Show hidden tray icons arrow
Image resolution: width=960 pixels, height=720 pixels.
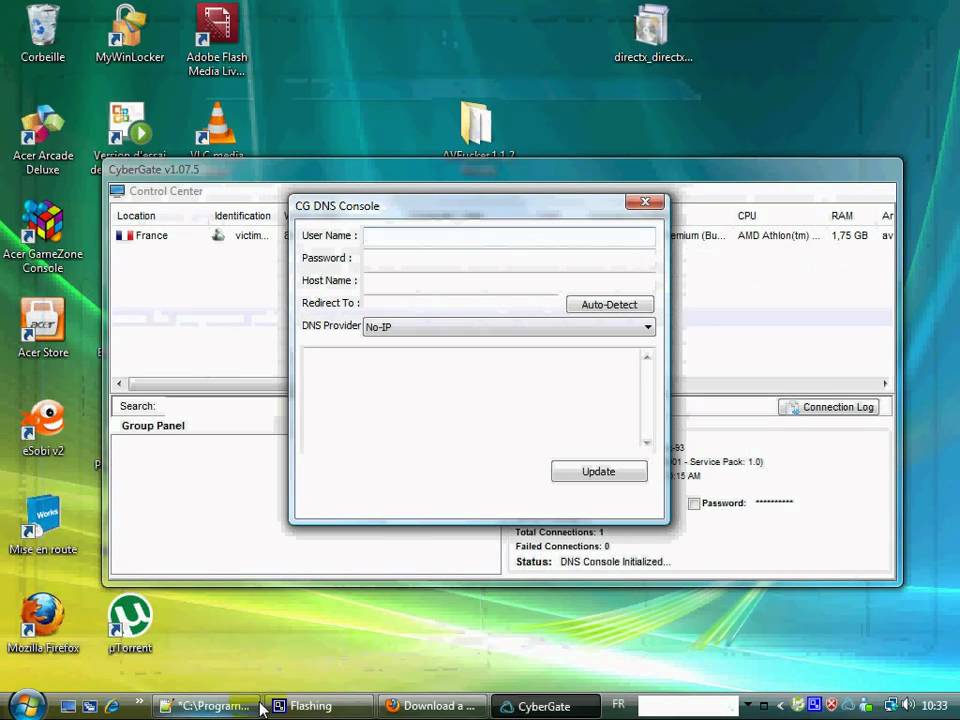point(780,706)
